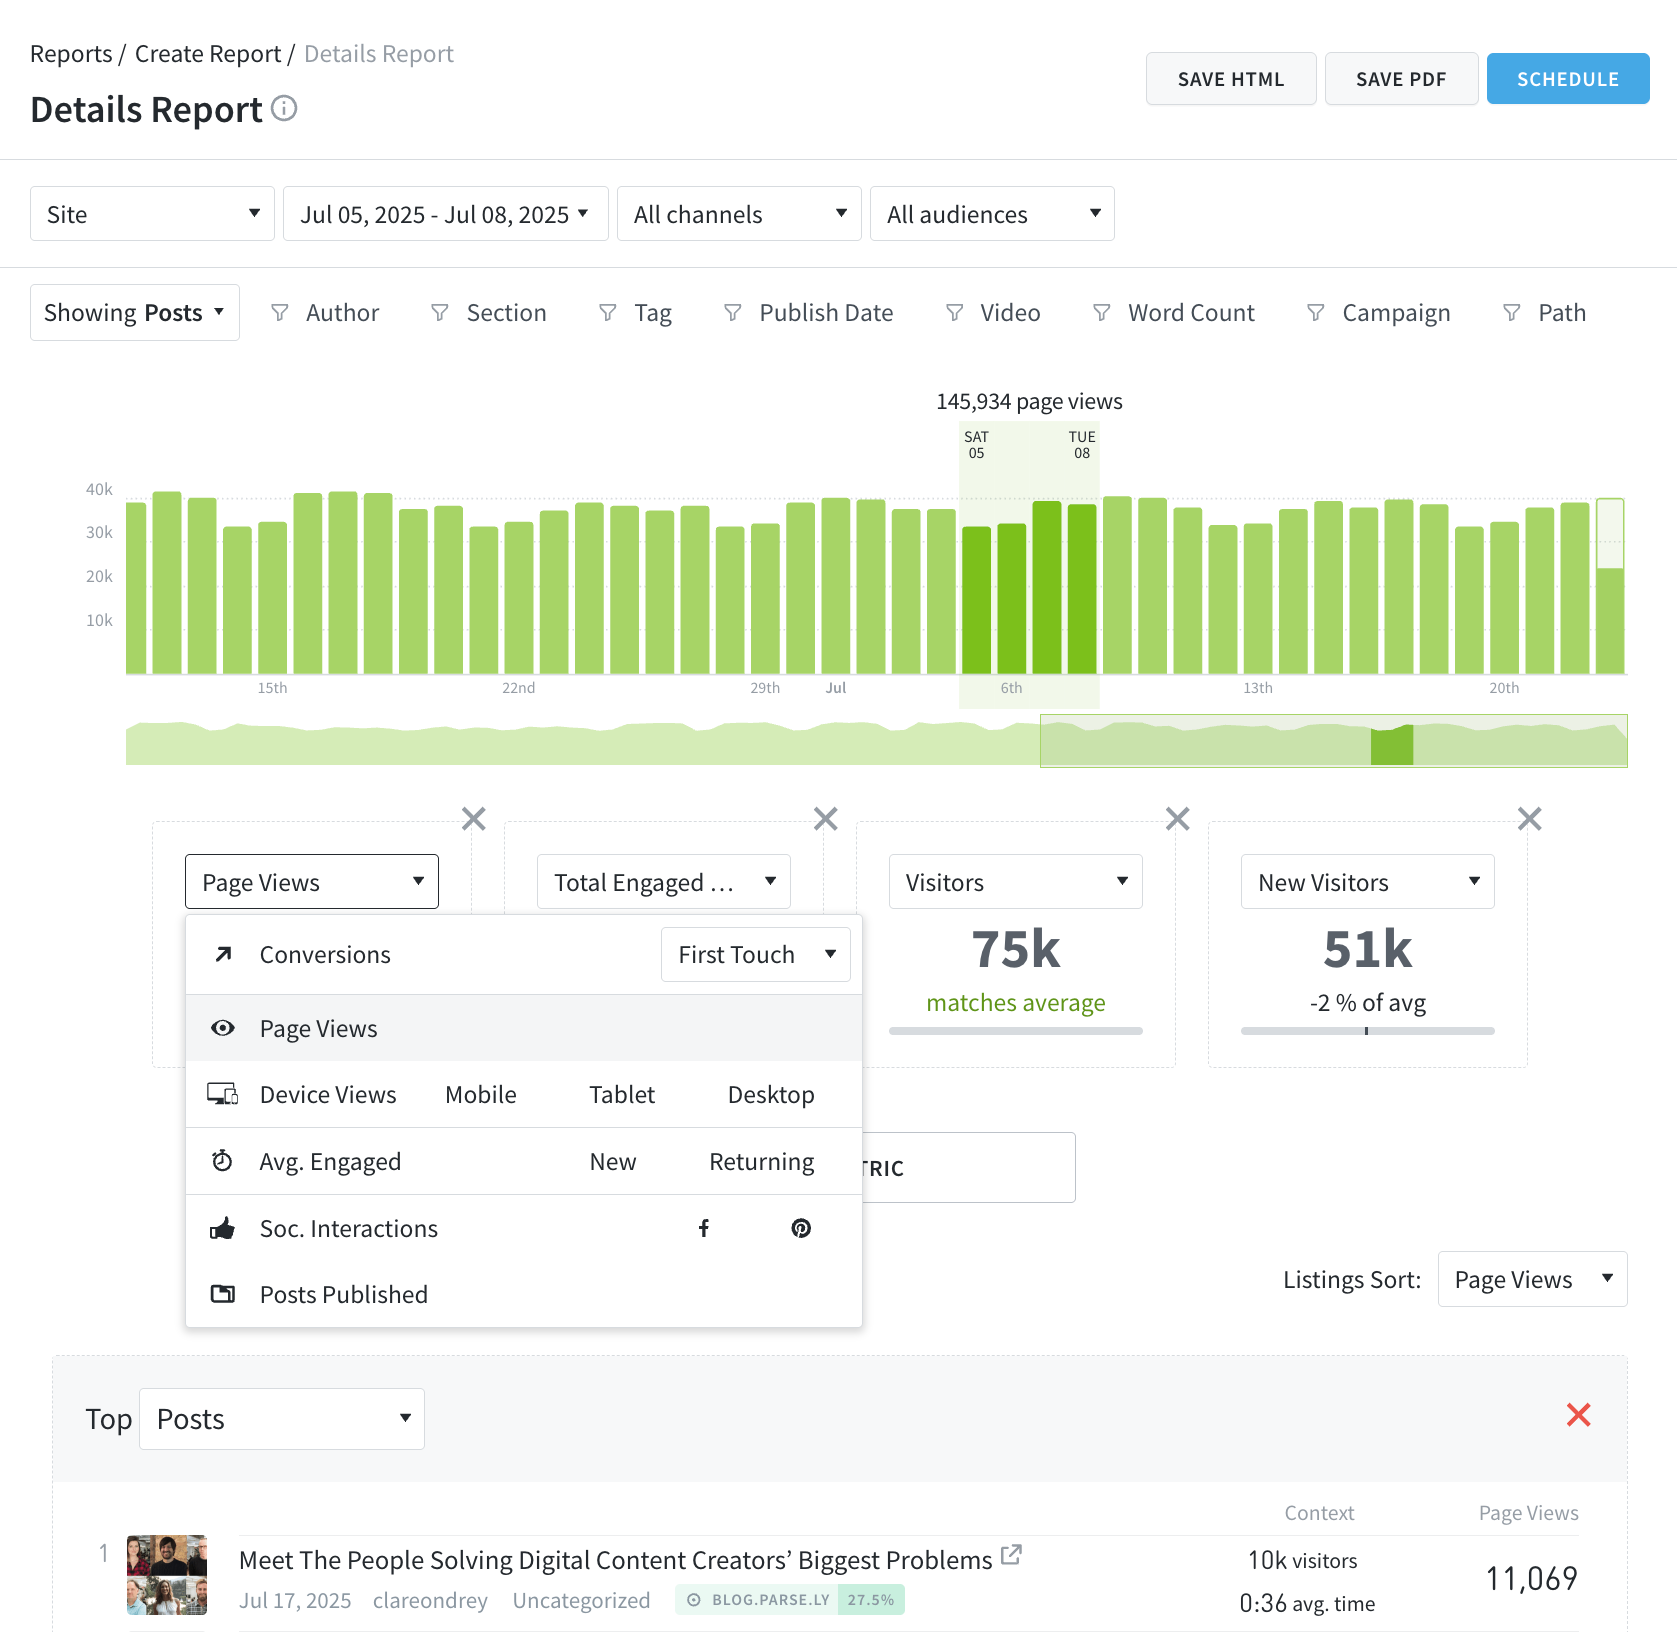This screenshot has width=1677, height=1632.
Task: Remove the Page Views metric card
Action: click(474, 819)
